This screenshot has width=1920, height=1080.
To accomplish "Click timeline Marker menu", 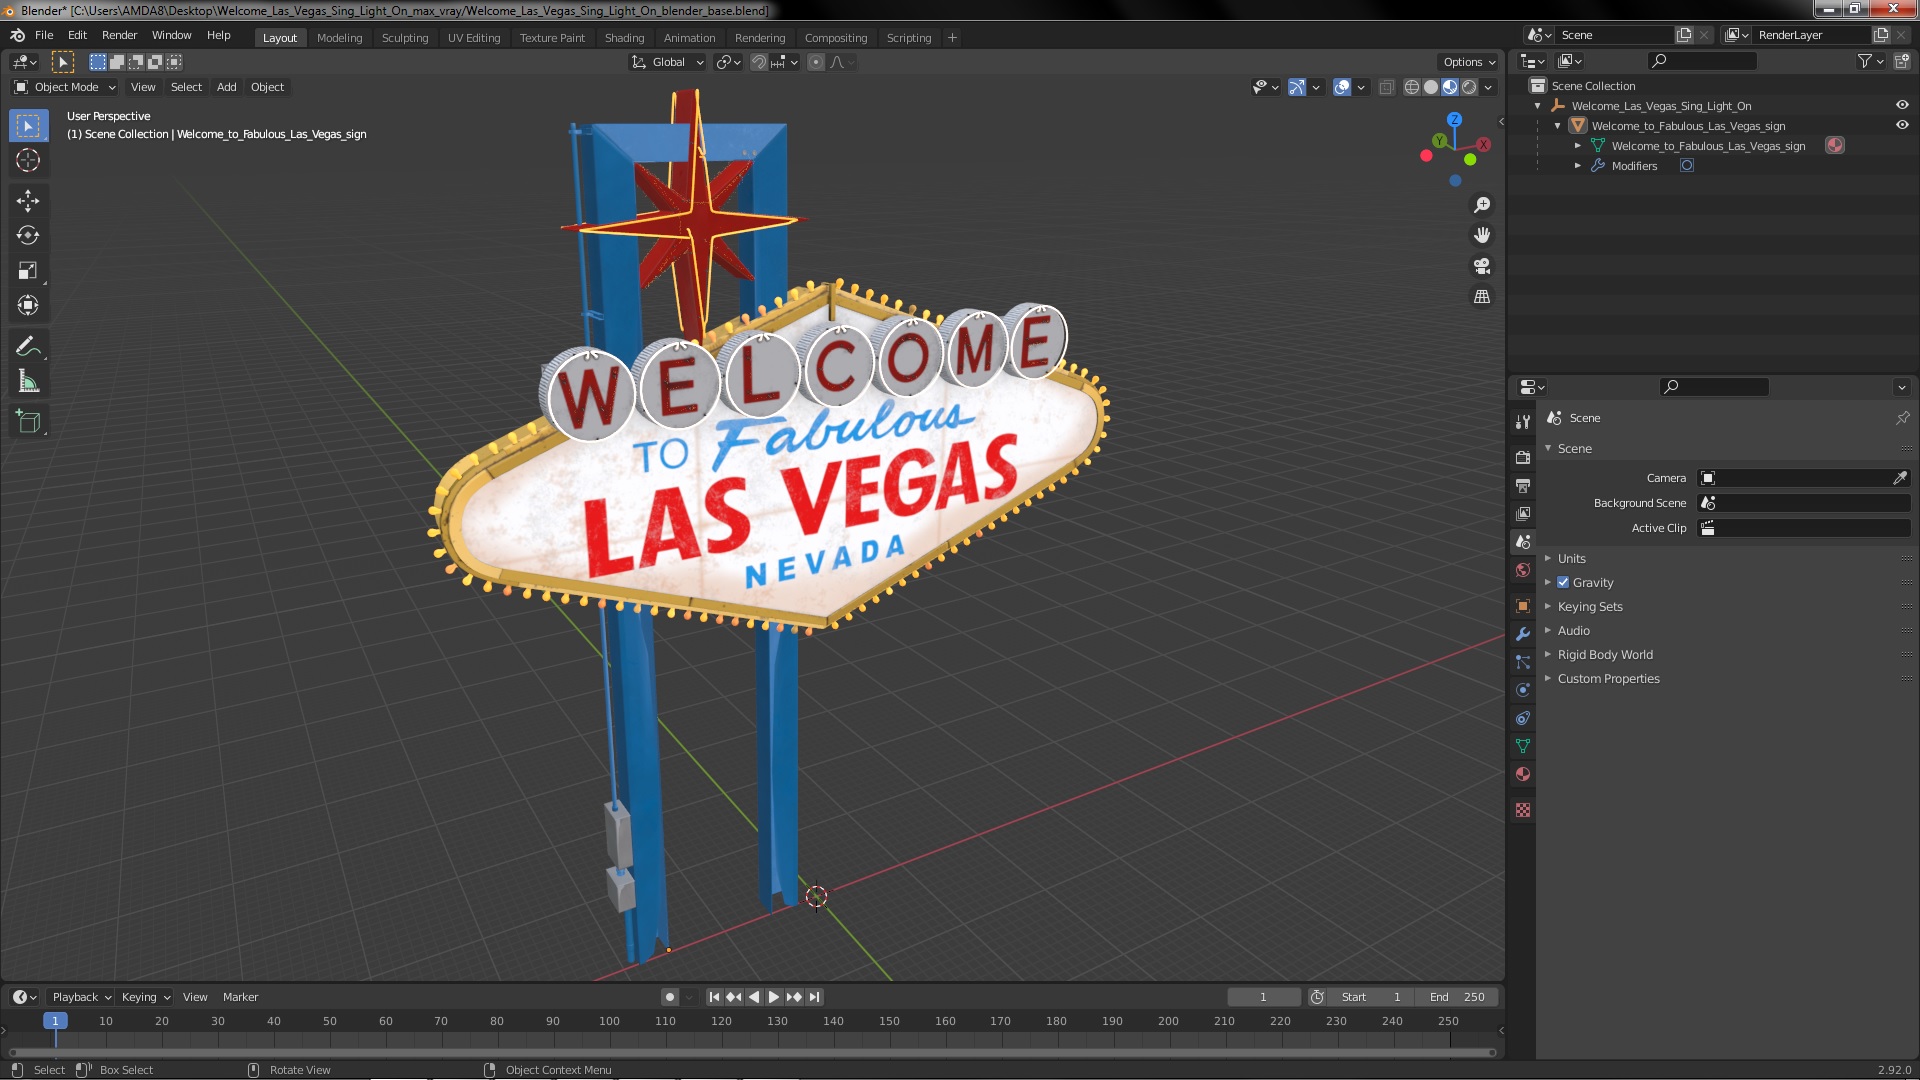I will click(240, 997).
